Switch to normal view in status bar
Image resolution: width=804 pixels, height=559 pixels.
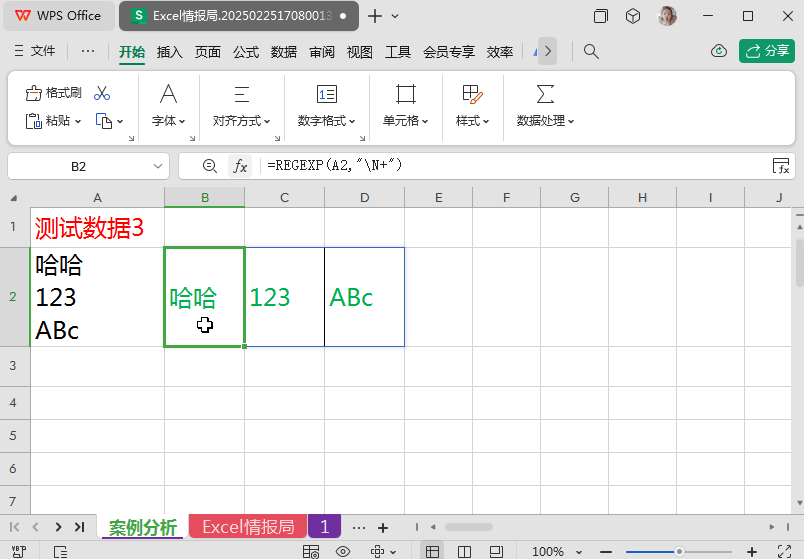(x=432, y=551)
